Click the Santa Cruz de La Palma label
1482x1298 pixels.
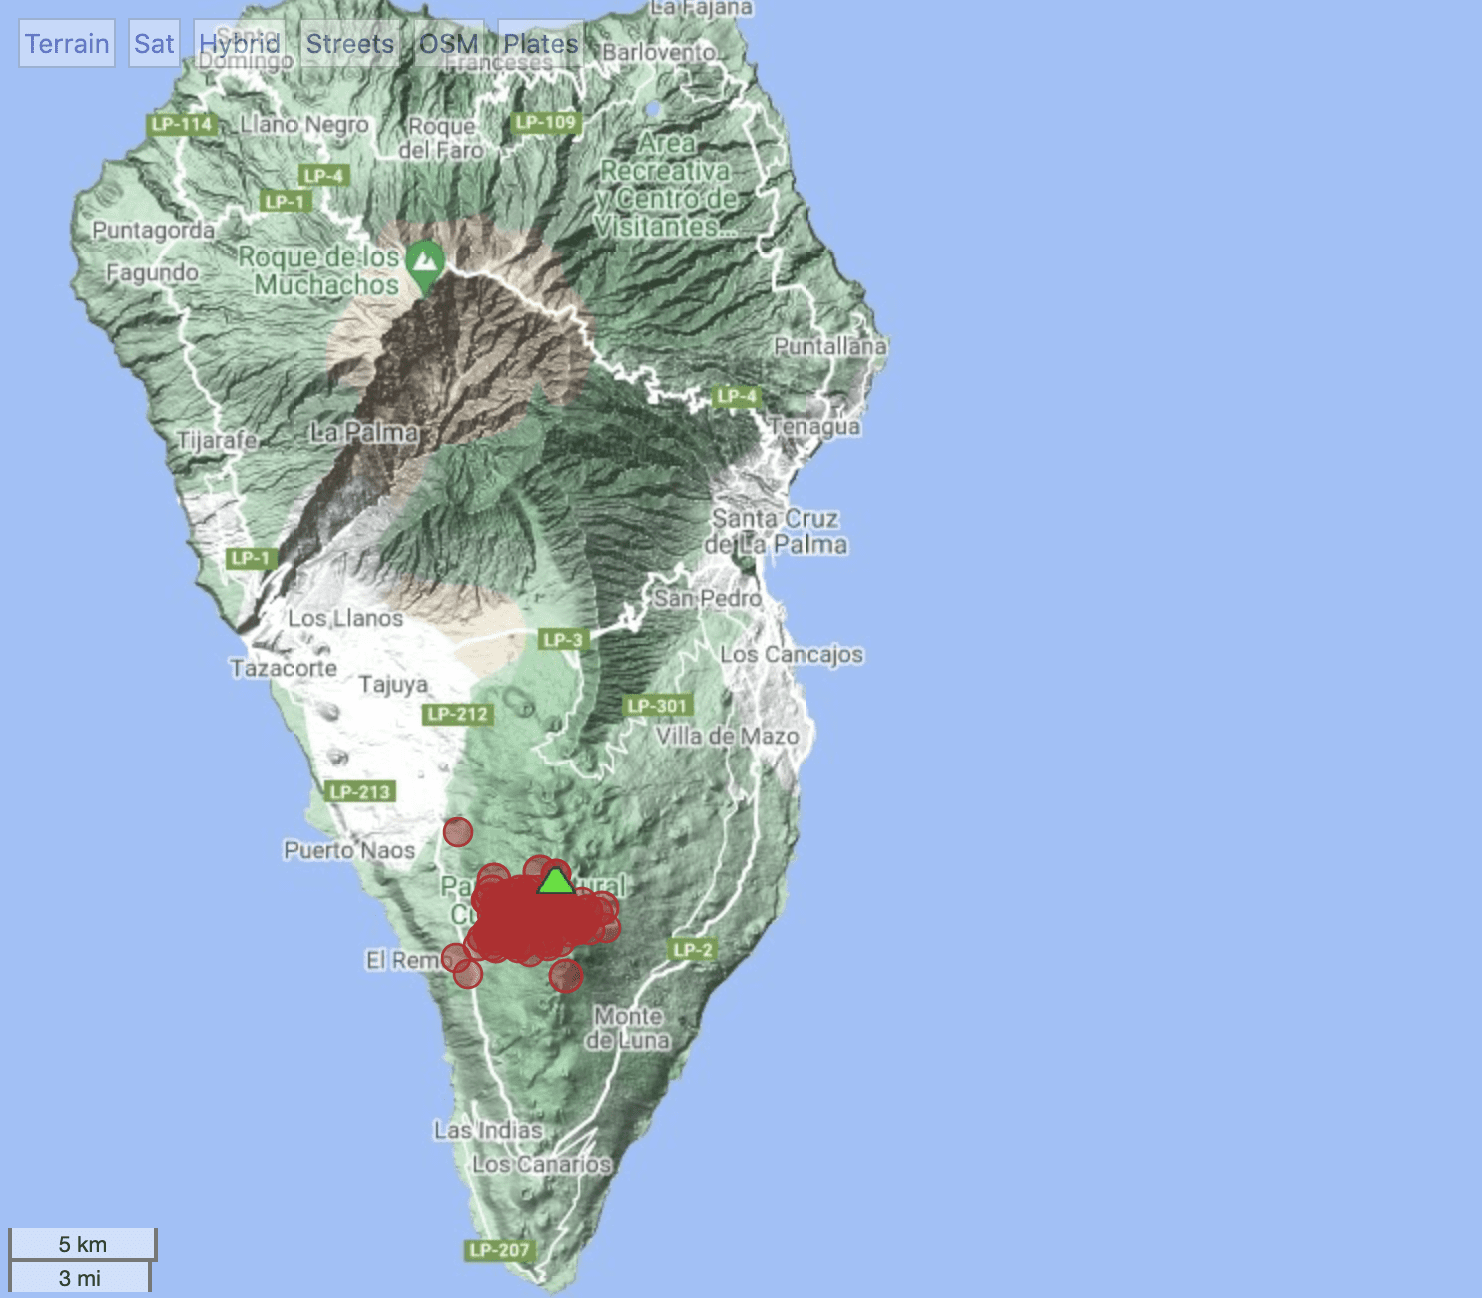pos(776,531)
